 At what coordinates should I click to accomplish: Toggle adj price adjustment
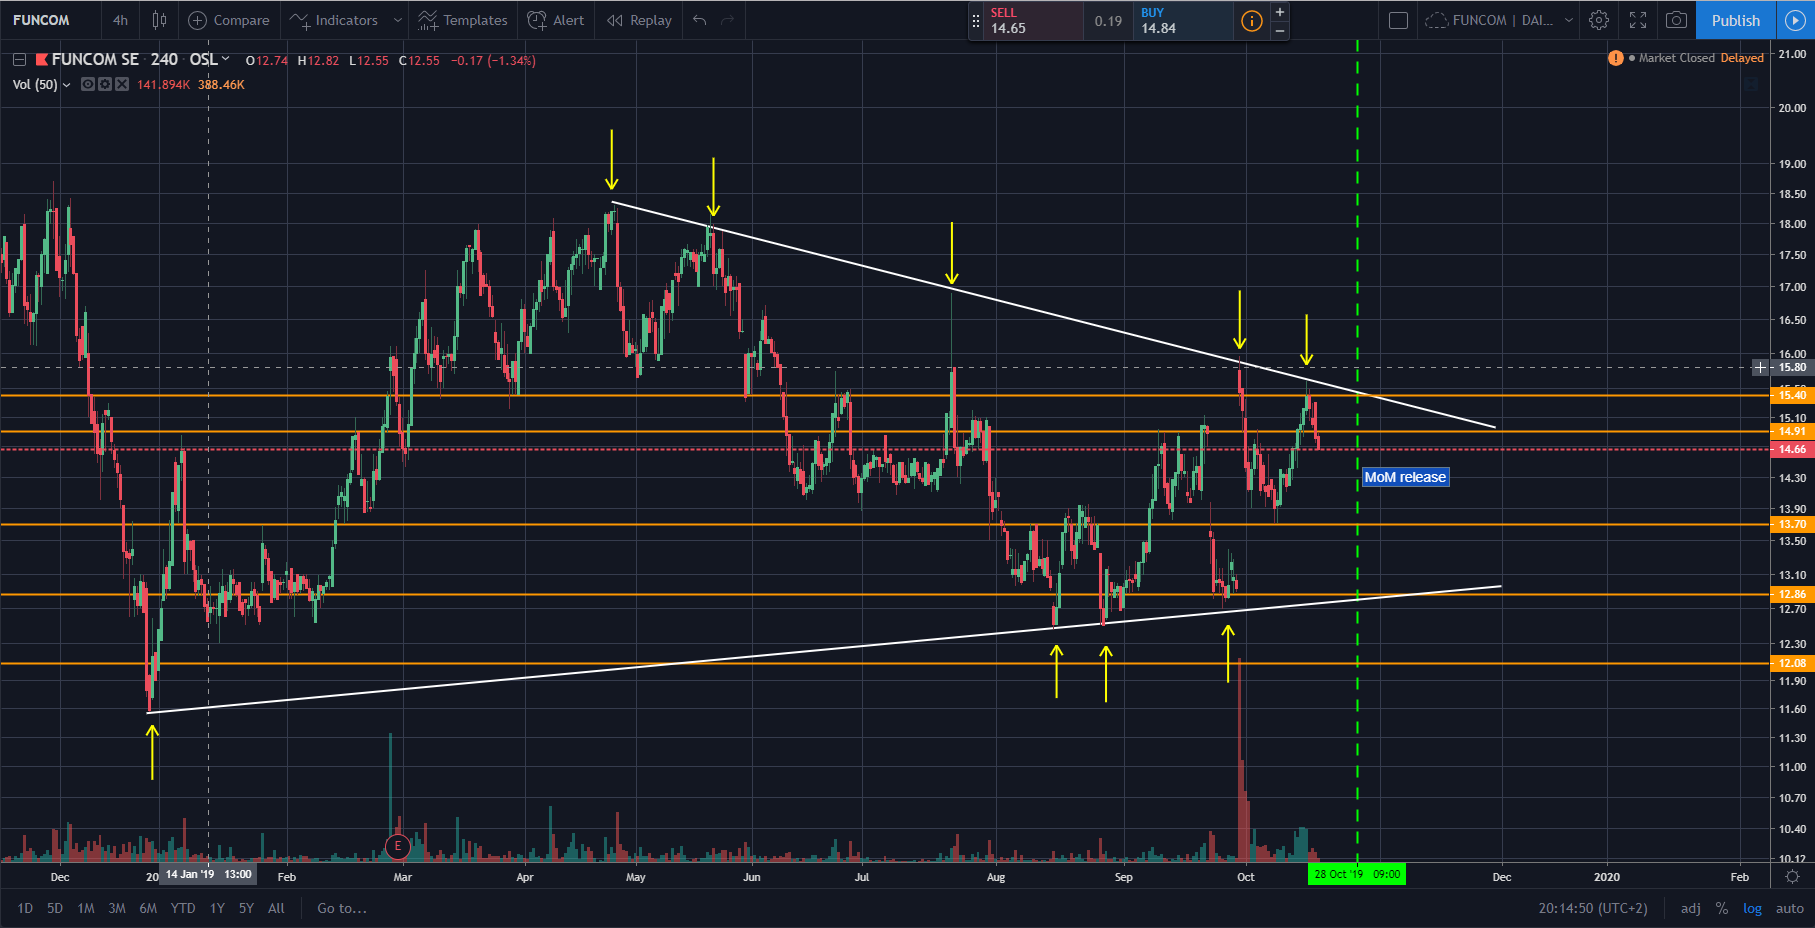point(1691,908)
